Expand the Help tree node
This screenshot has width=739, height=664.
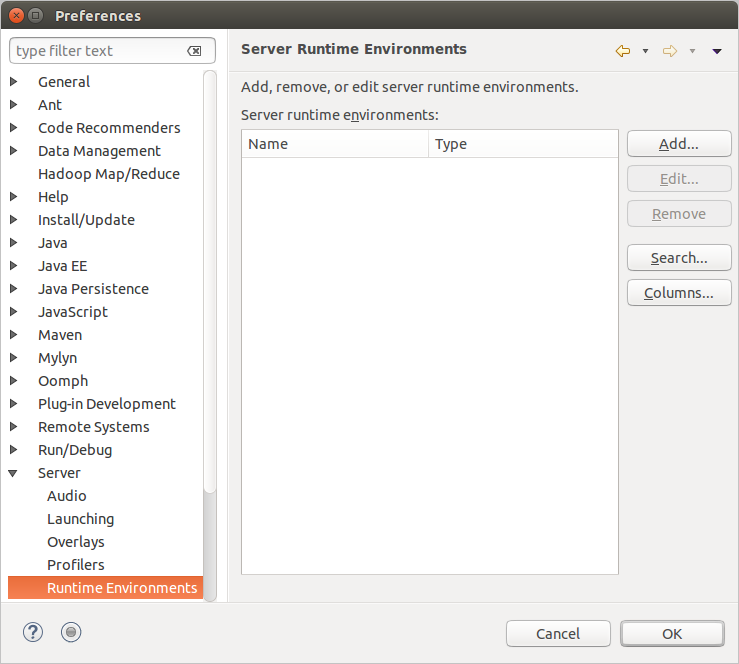[14, 197]
